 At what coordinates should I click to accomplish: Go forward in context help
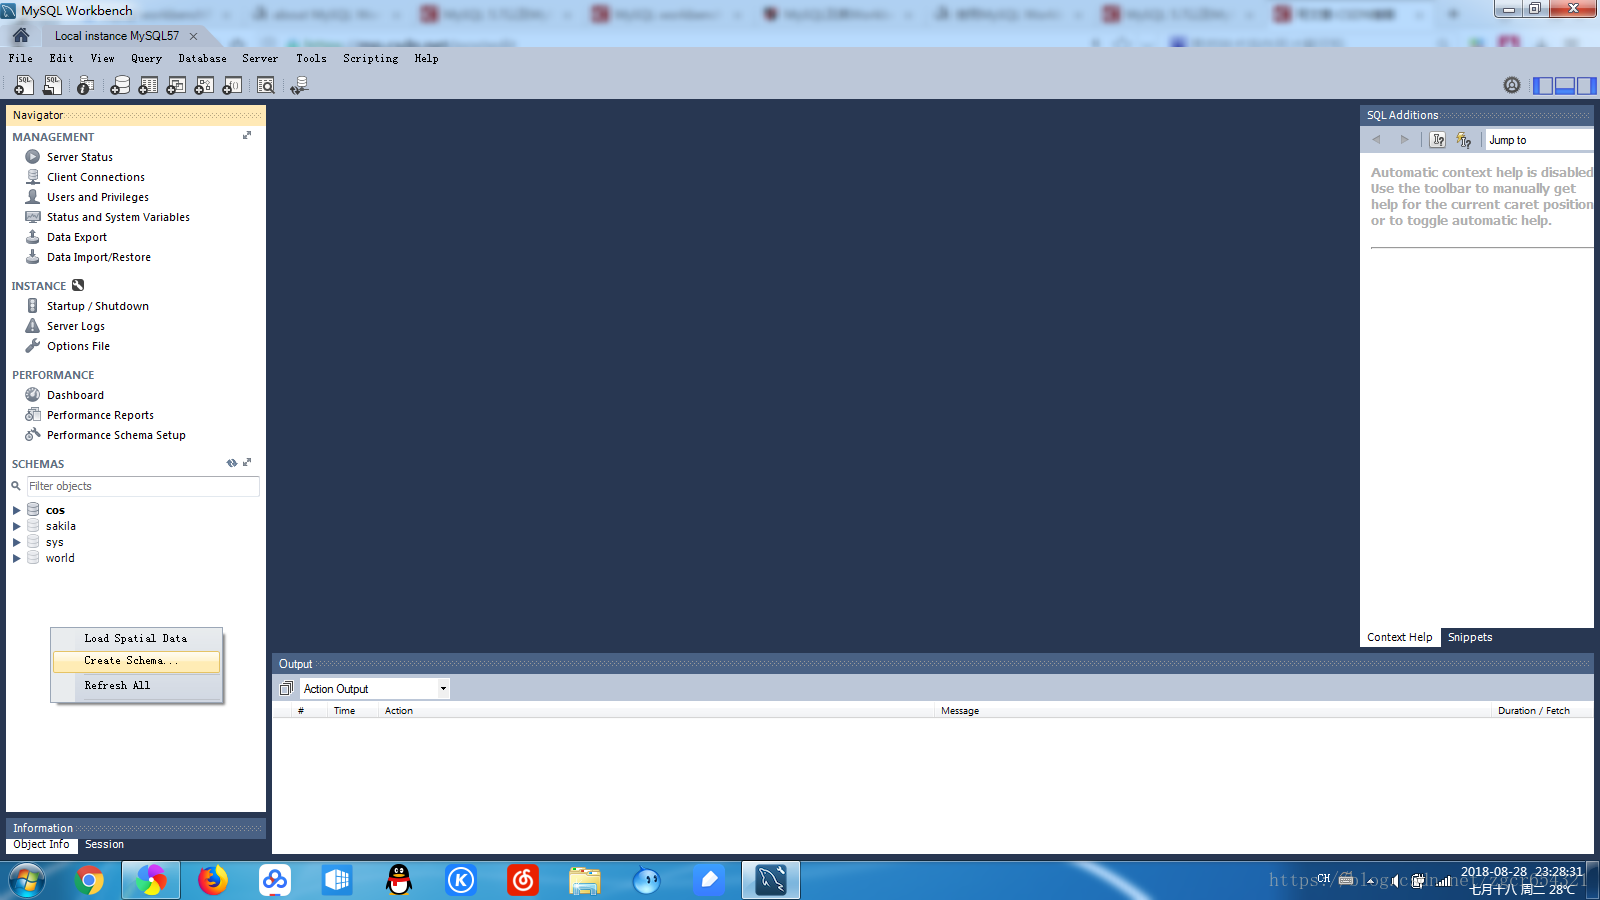pos(1404,140)
